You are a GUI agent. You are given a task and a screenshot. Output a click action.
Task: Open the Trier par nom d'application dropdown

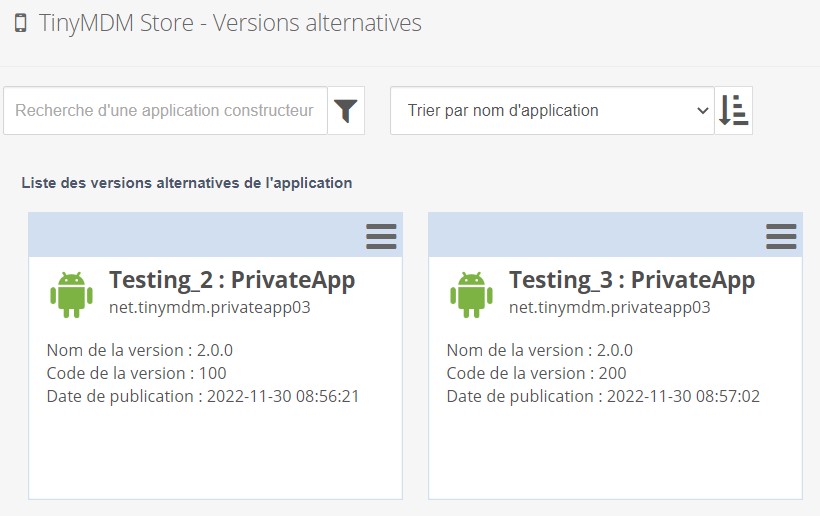coord(552,111)
